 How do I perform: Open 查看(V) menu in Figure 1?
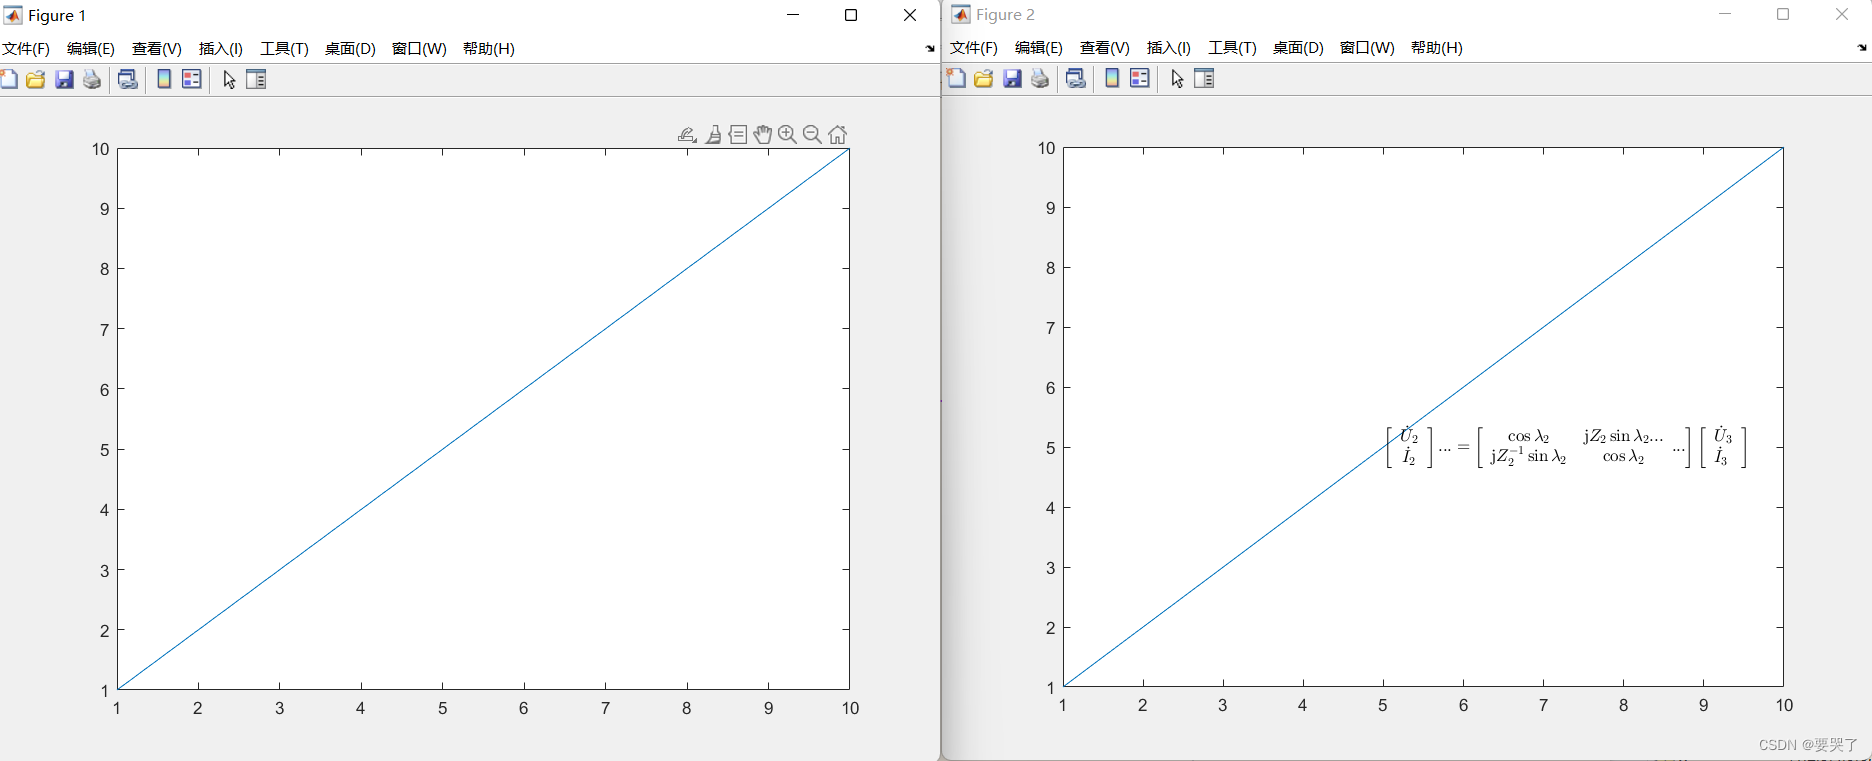[157, 49]
